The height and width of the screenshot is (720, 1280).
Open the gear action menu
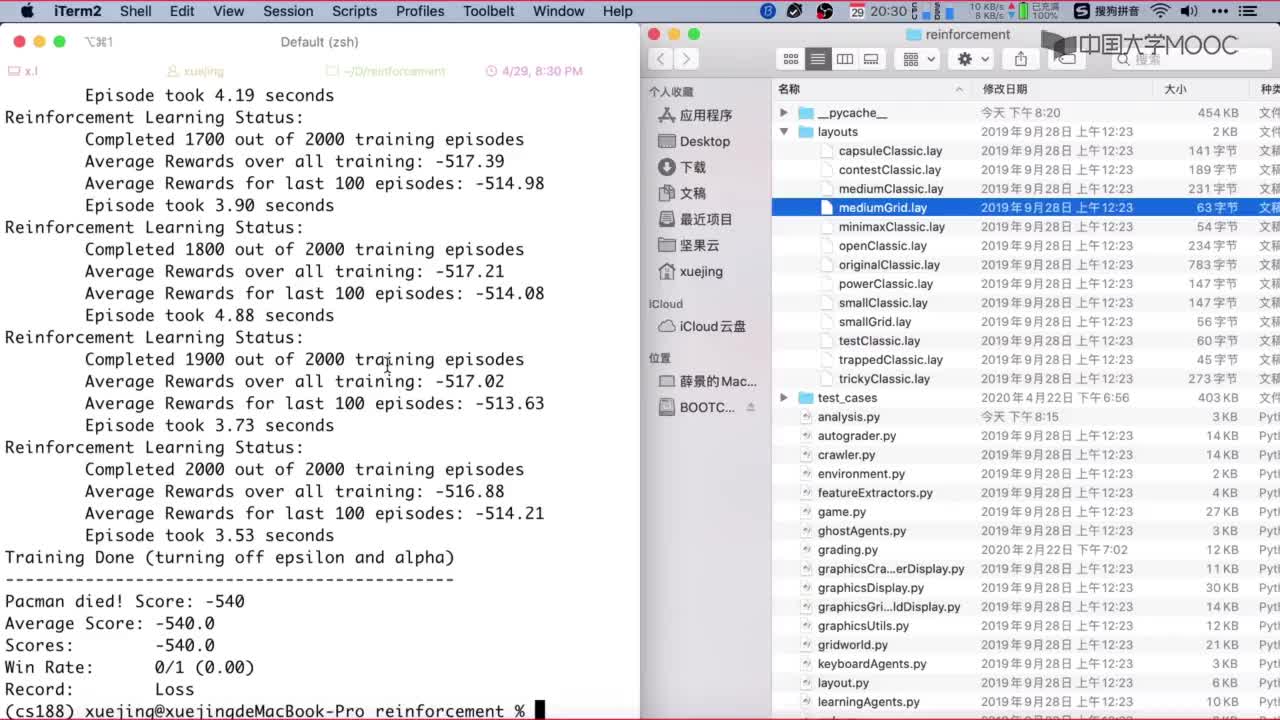(973, 59)
